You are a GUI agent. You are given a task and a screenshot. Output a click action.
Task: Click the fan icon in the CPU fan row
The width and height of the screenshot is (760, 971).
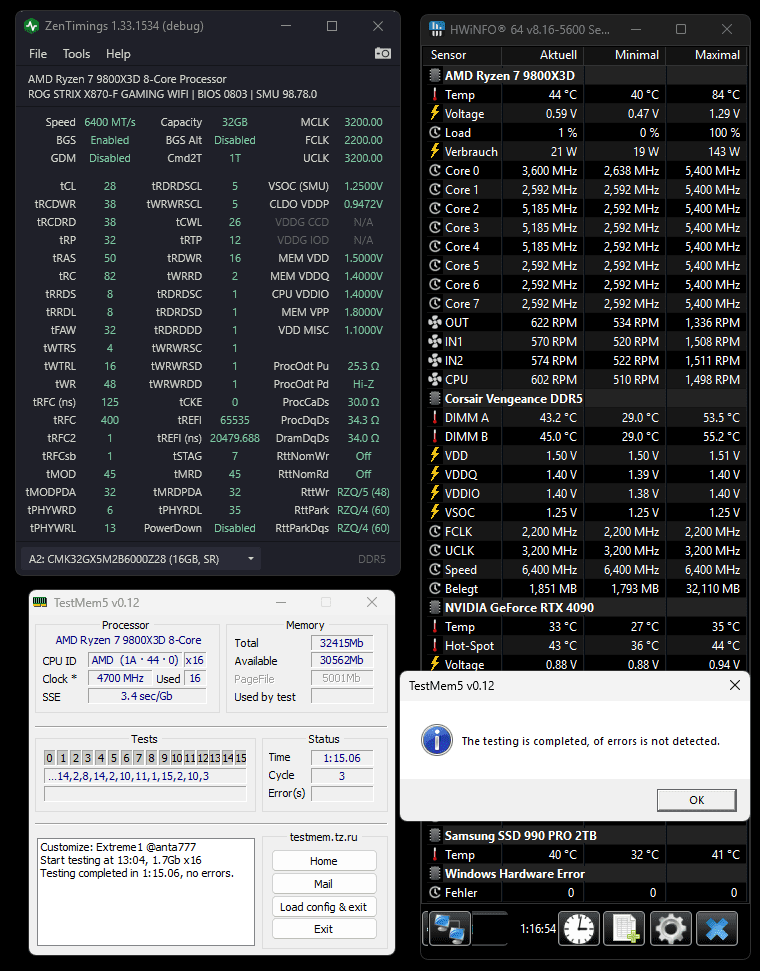point(435,380)
